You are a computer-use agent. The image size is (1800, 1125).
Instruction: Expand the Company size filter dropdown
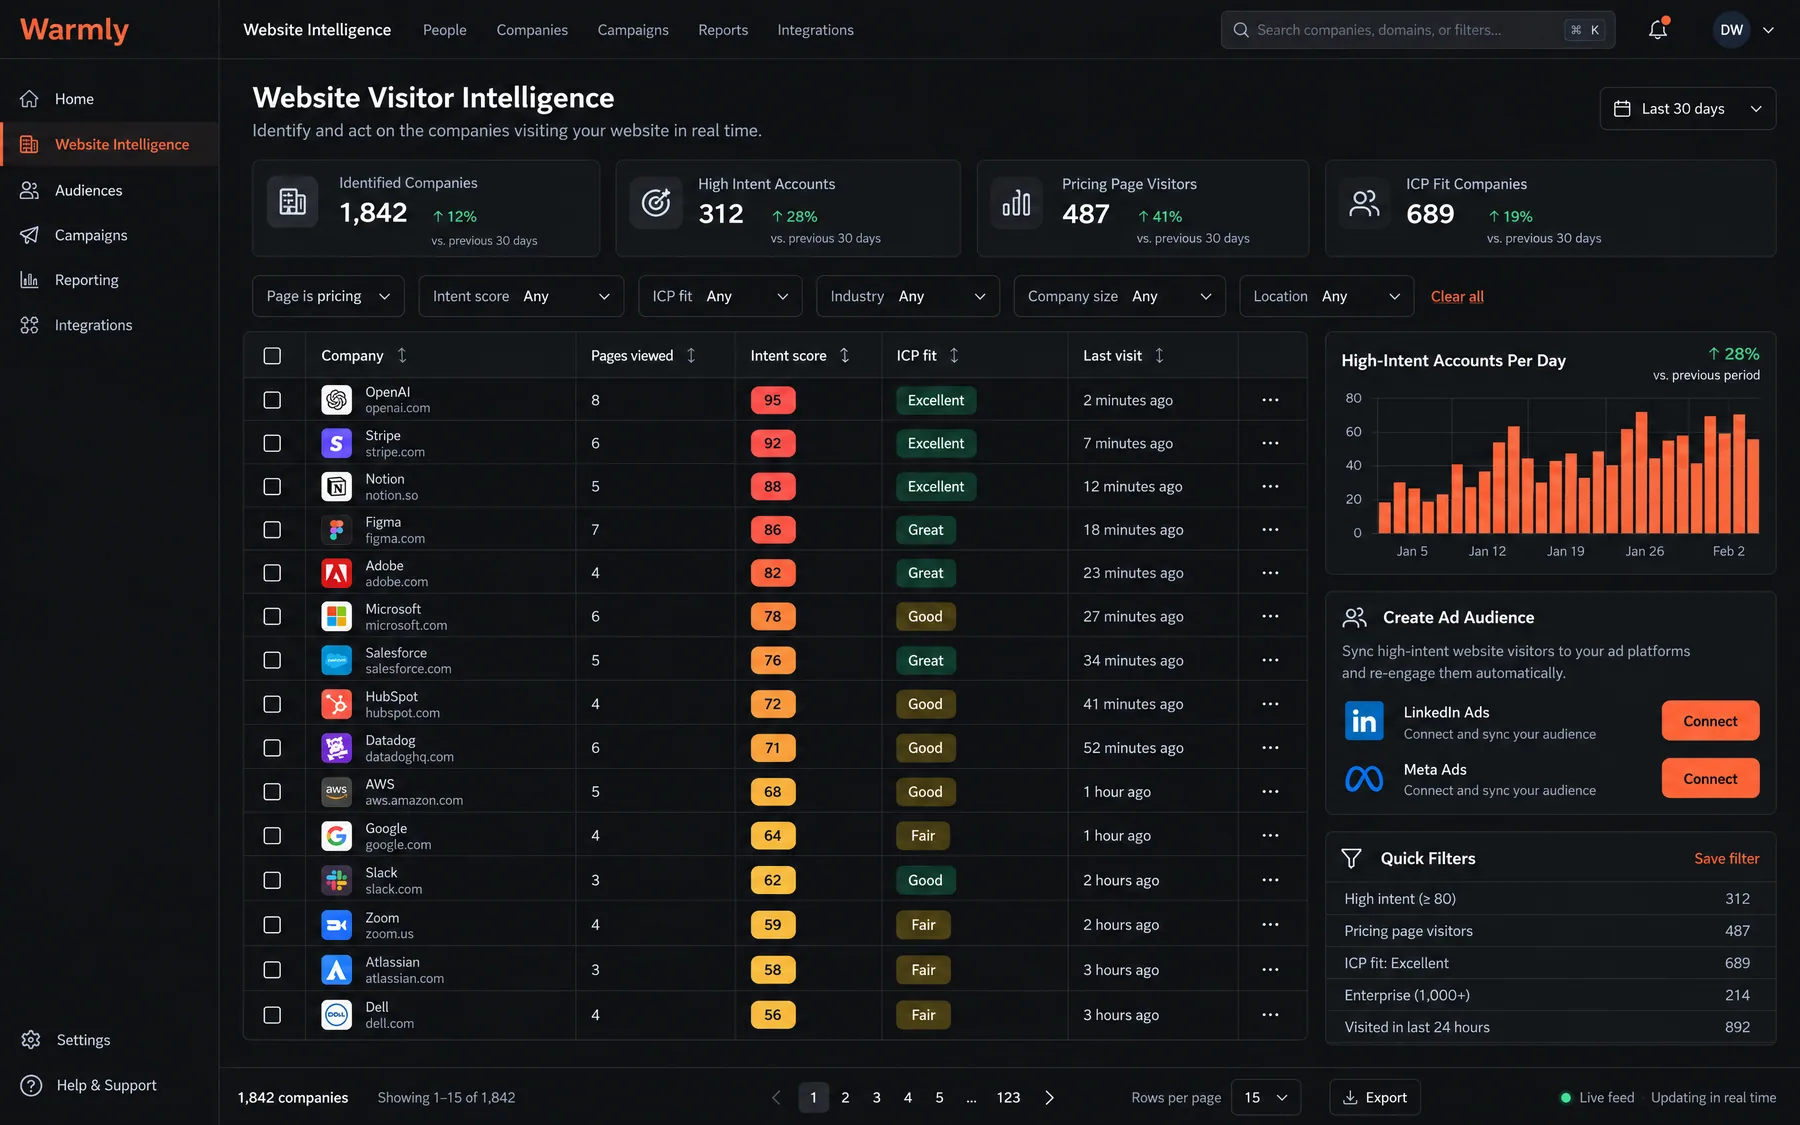1119,296
